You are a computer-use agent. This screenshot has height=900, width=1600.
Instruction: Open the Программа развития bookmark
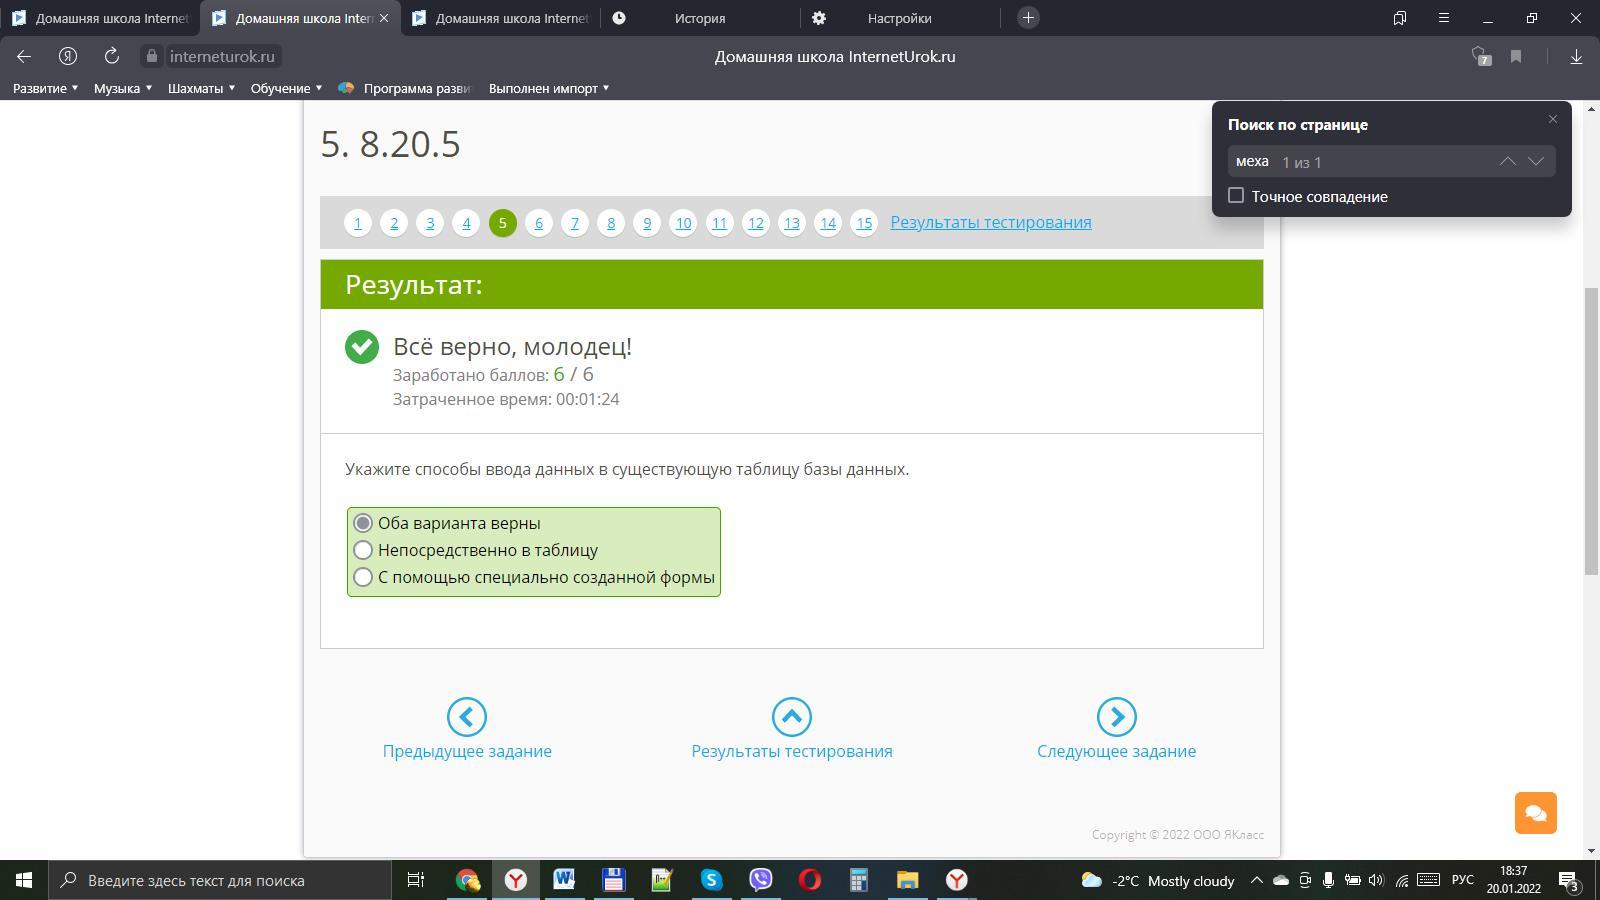tap(405, 88)
